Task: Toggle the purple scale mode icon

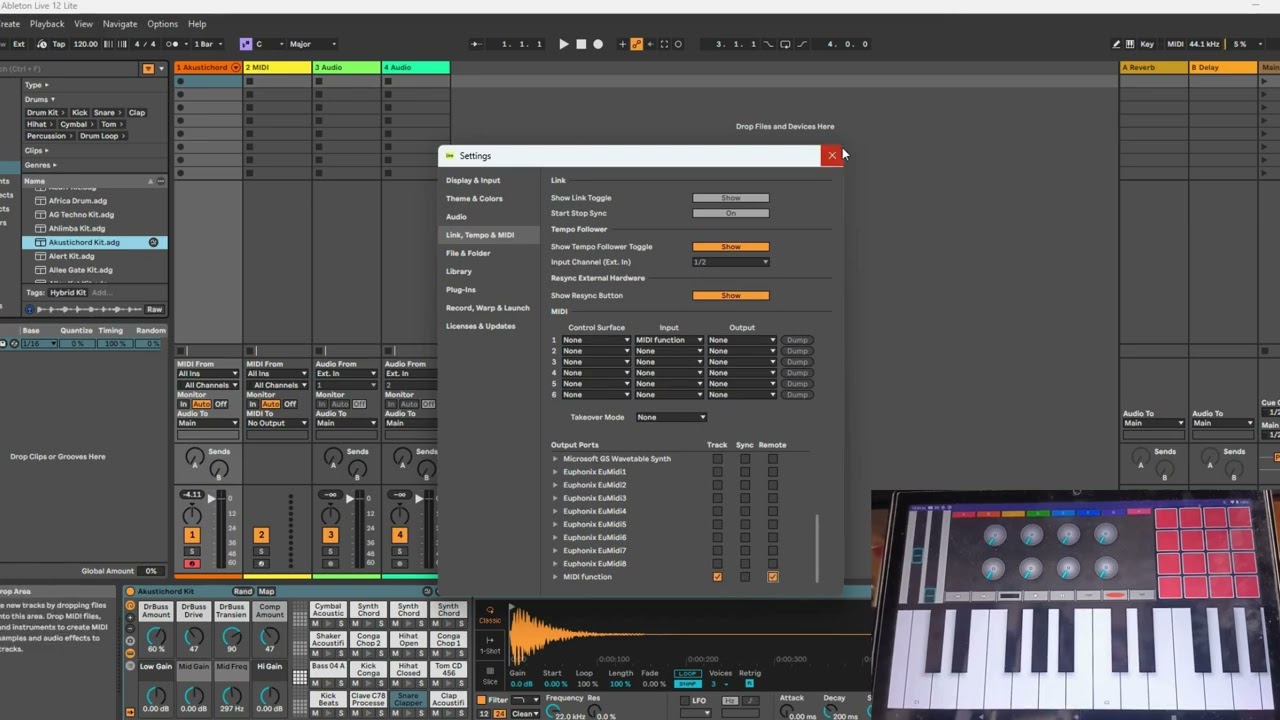Action: click(x=245, y=44)
